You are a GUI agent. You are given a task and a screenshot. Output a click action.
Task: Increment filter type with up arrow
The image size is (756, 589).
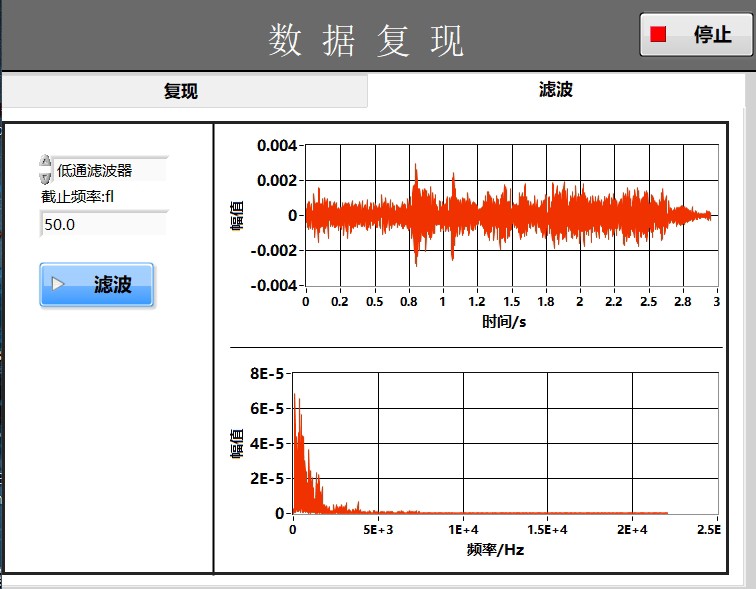point(45,161)
